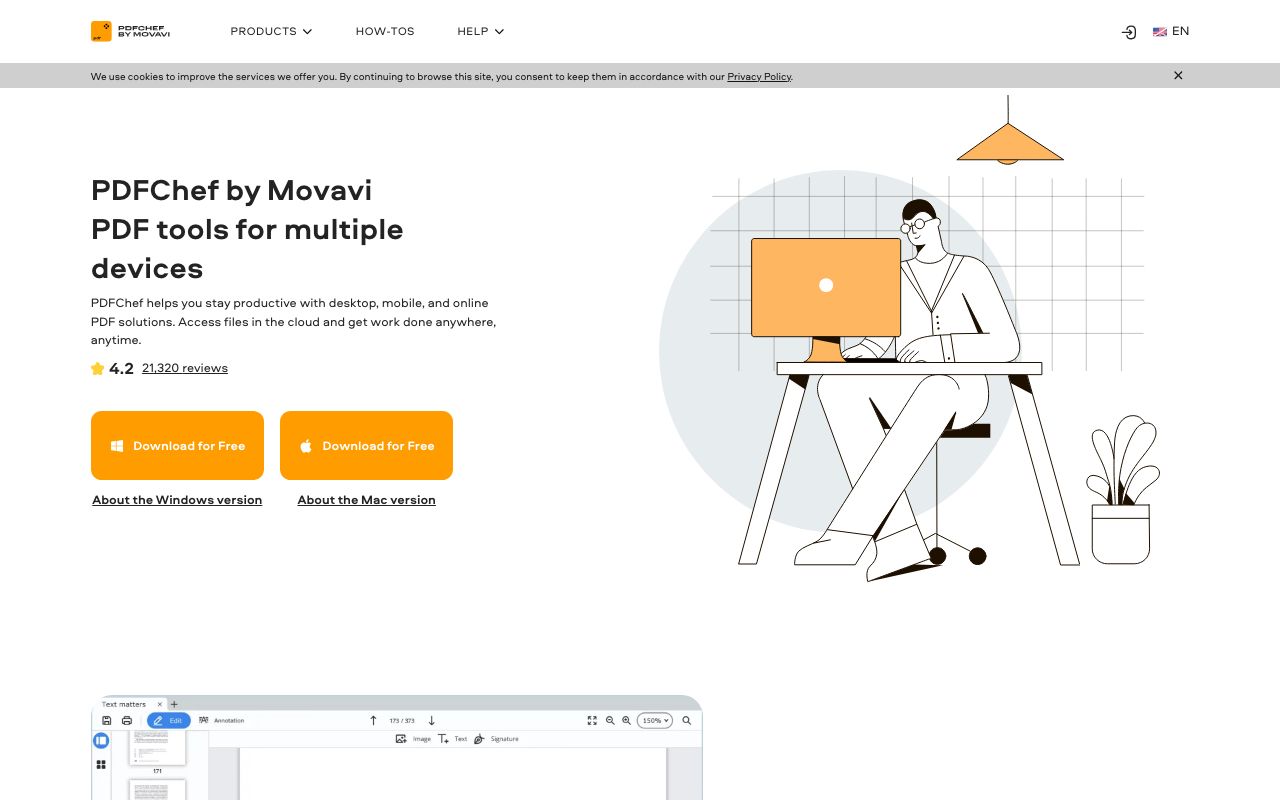Select the "PDFChef by Movavi" headline text
This screenshot has width=1280, height=800.
click(x=231, y=190)
